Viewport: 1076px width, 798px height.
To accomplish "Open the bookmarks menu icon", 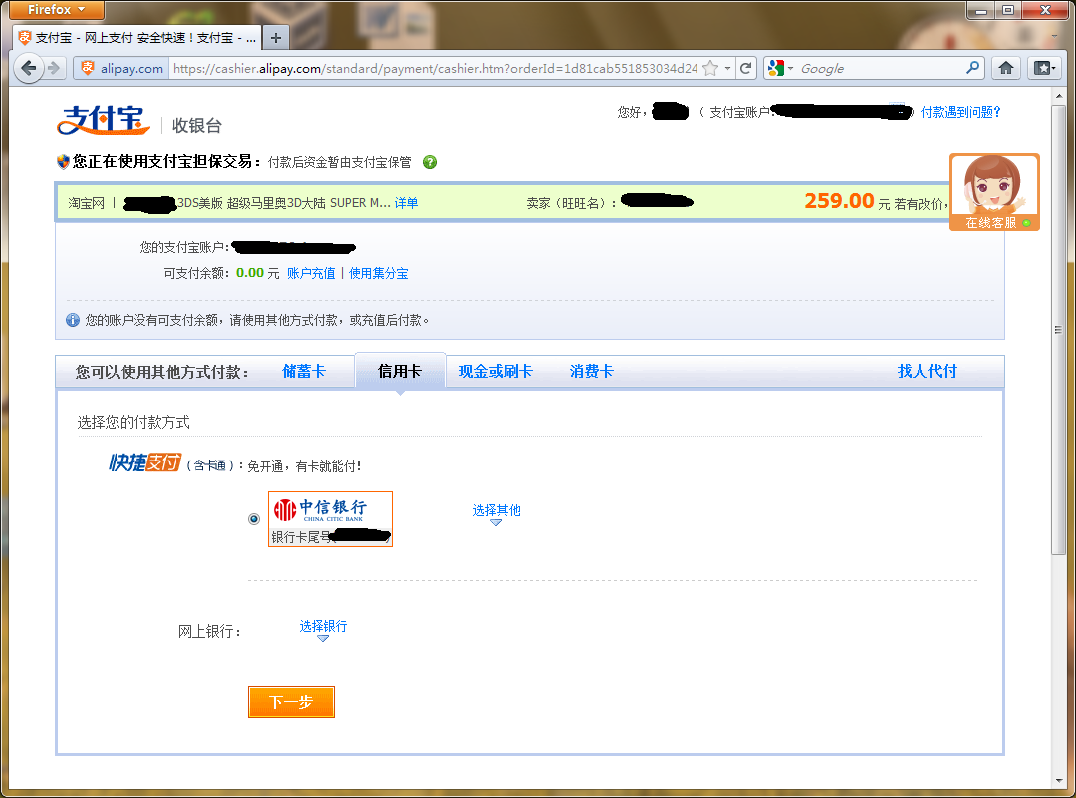I will 1044,68.
